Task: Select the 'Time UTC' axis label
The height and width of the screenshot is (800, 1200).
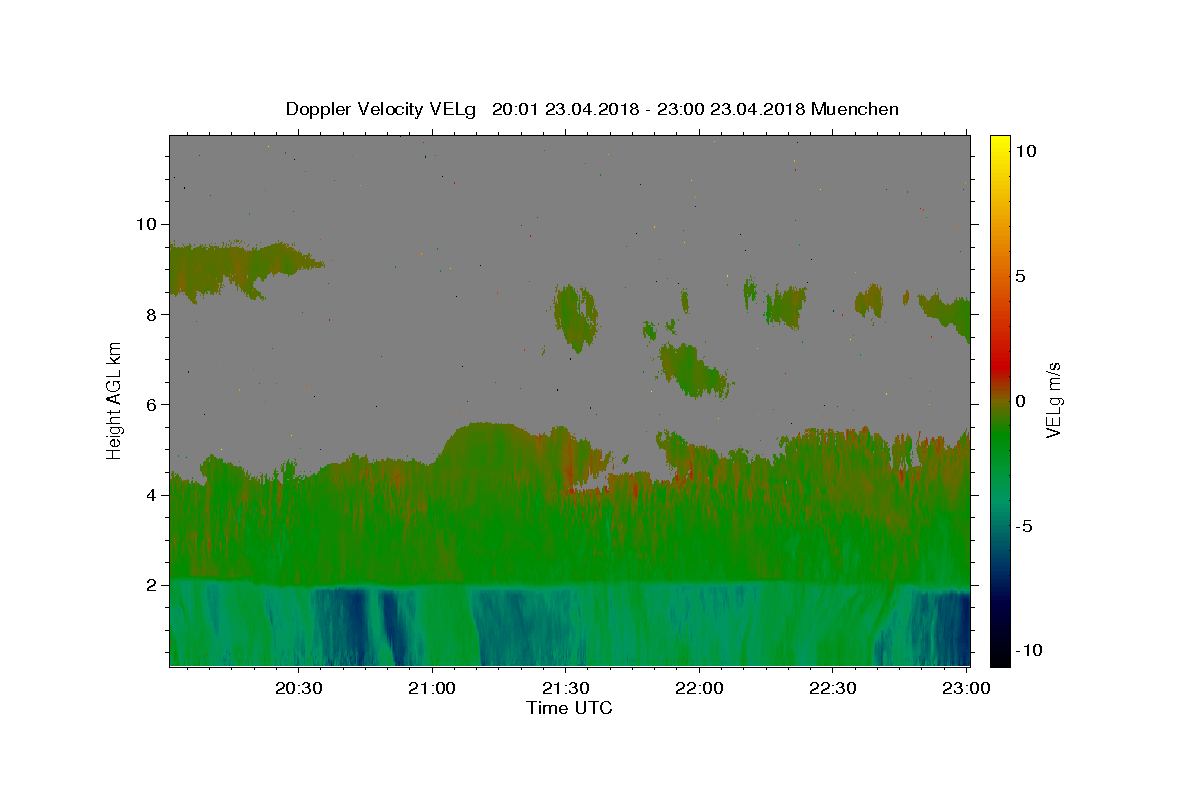Action: pyautogui.click(x=569, y=708)
